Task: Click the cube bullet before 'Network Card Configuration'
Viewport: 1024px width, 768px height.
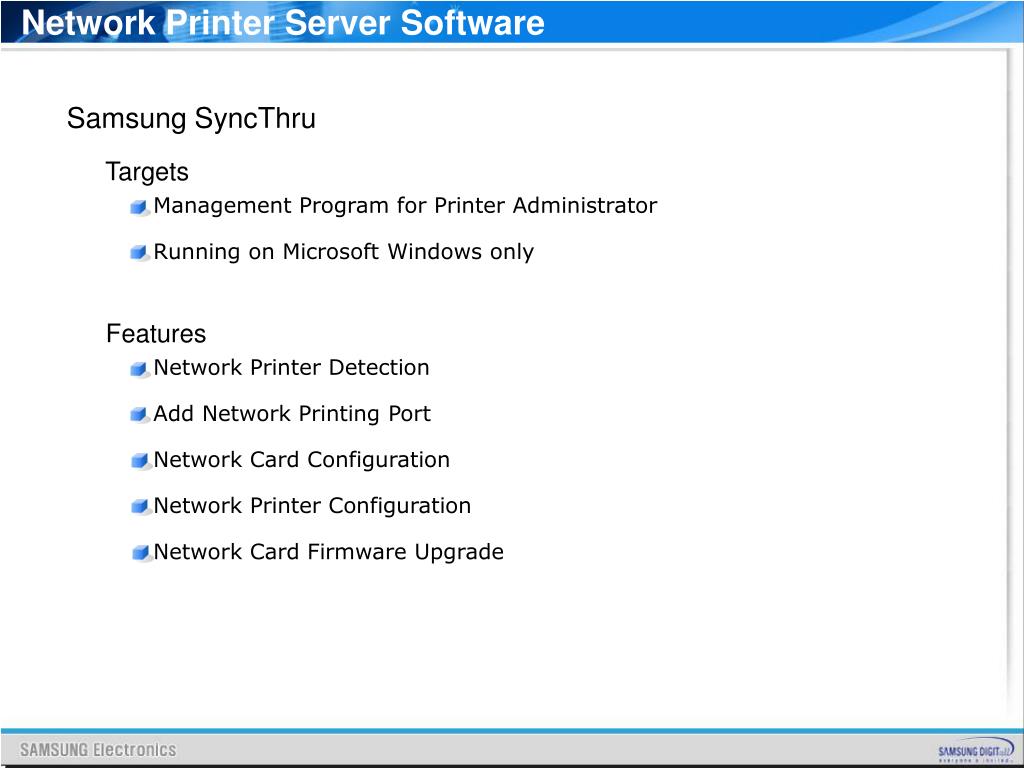Action: click(x=140, y=461)
